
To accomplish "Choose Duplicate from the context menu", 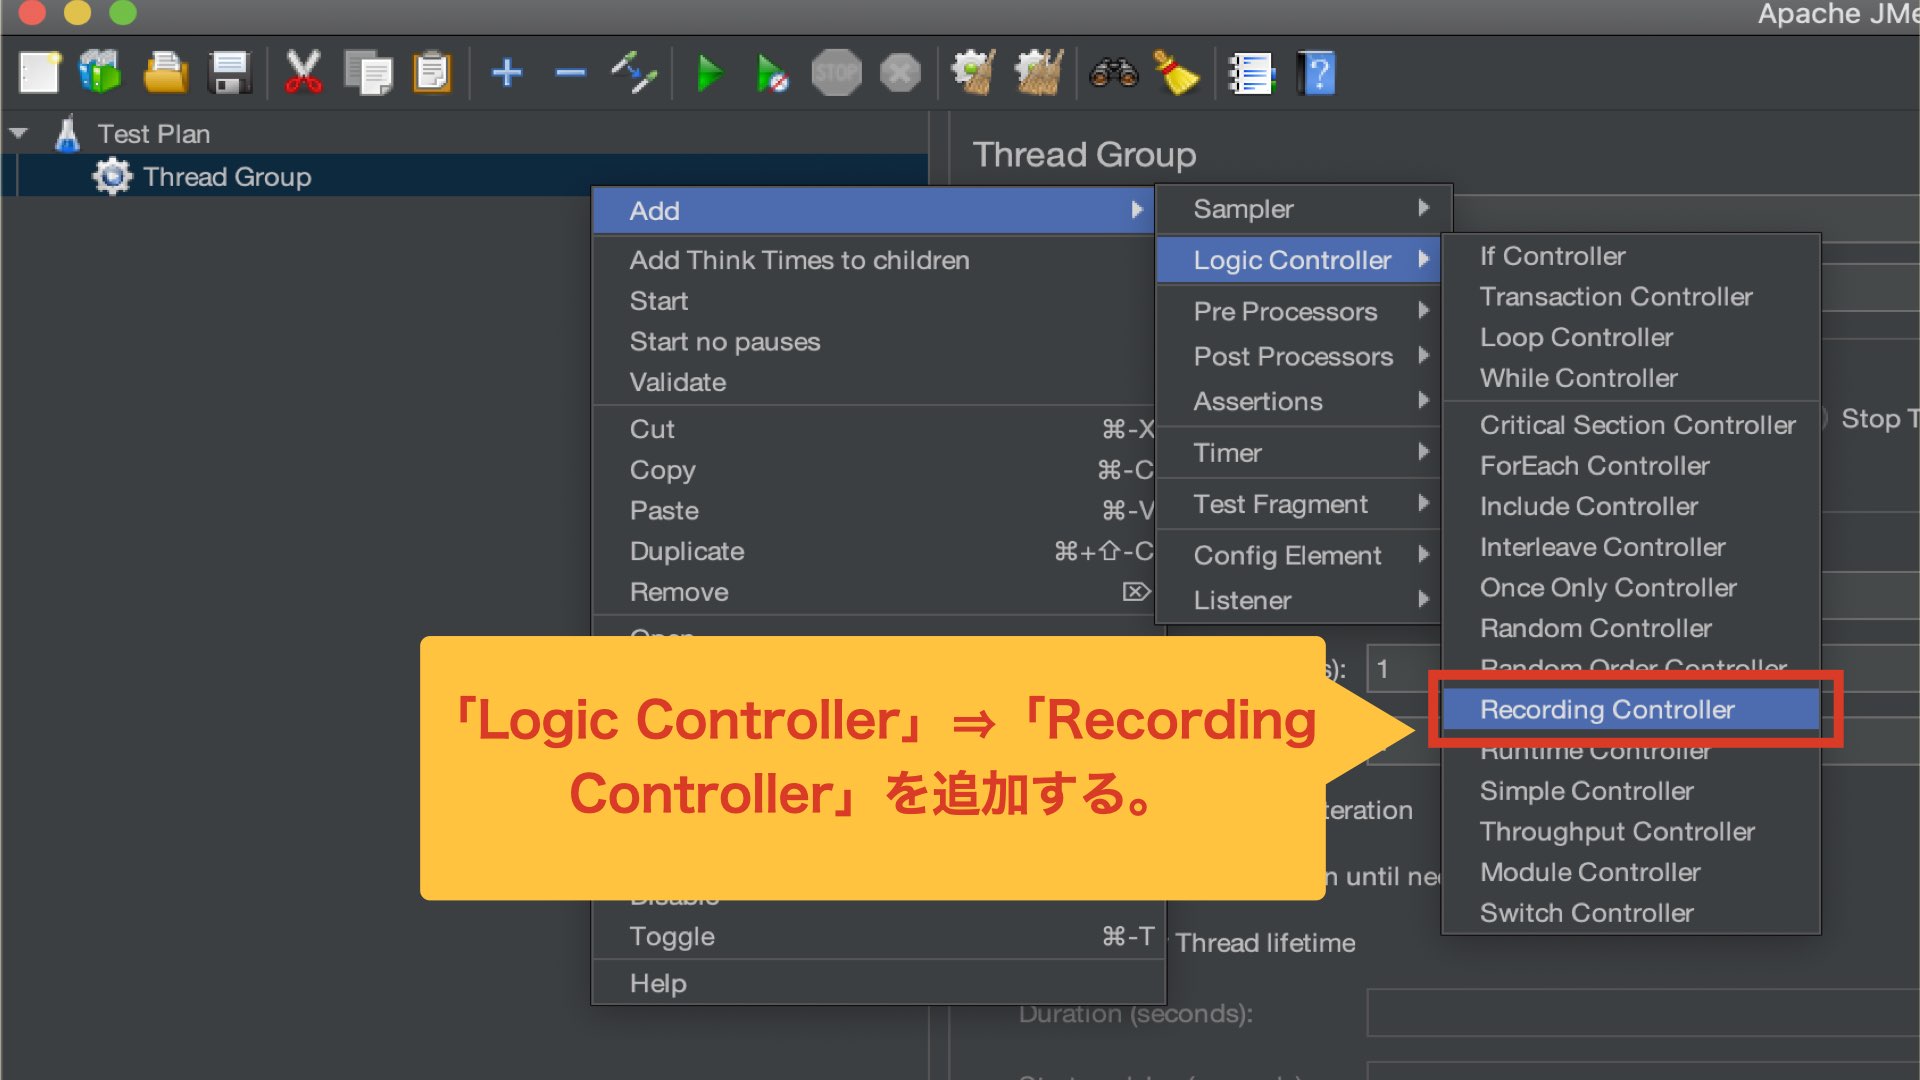I will click(x=687, y=551).
